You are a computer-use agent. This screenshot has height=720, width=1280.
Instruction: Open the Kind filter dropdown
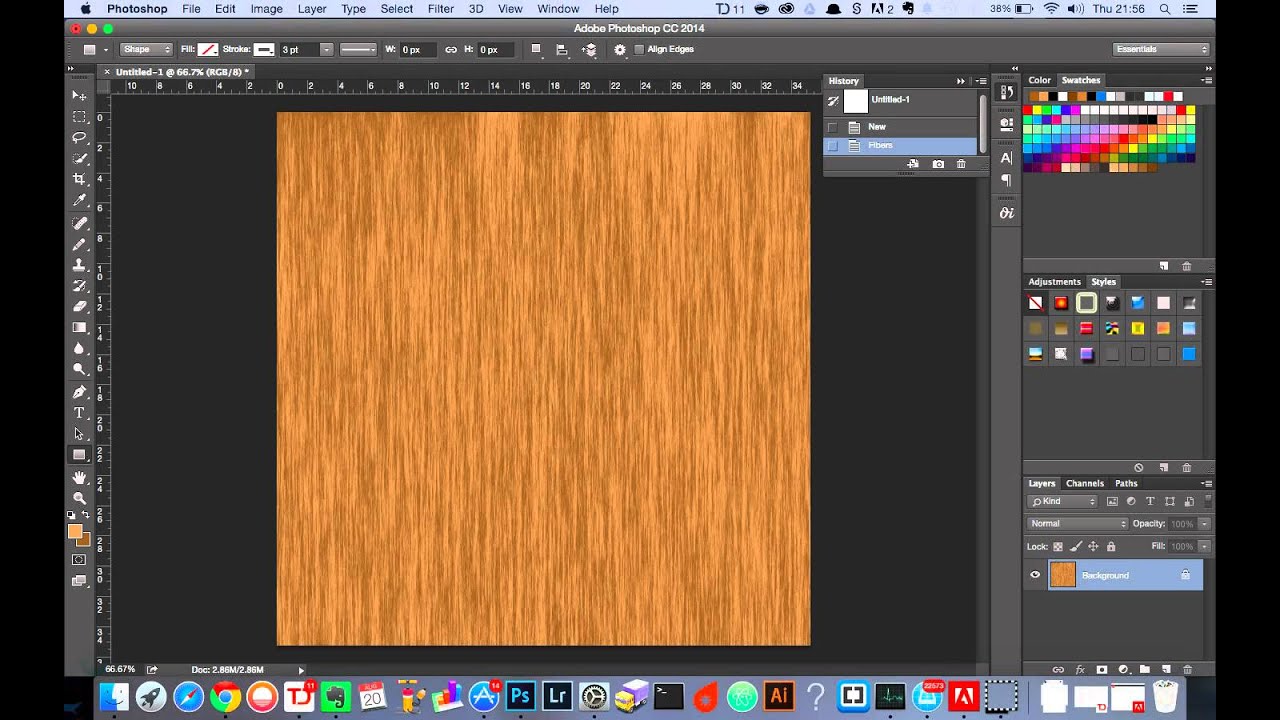(1063, 501)
